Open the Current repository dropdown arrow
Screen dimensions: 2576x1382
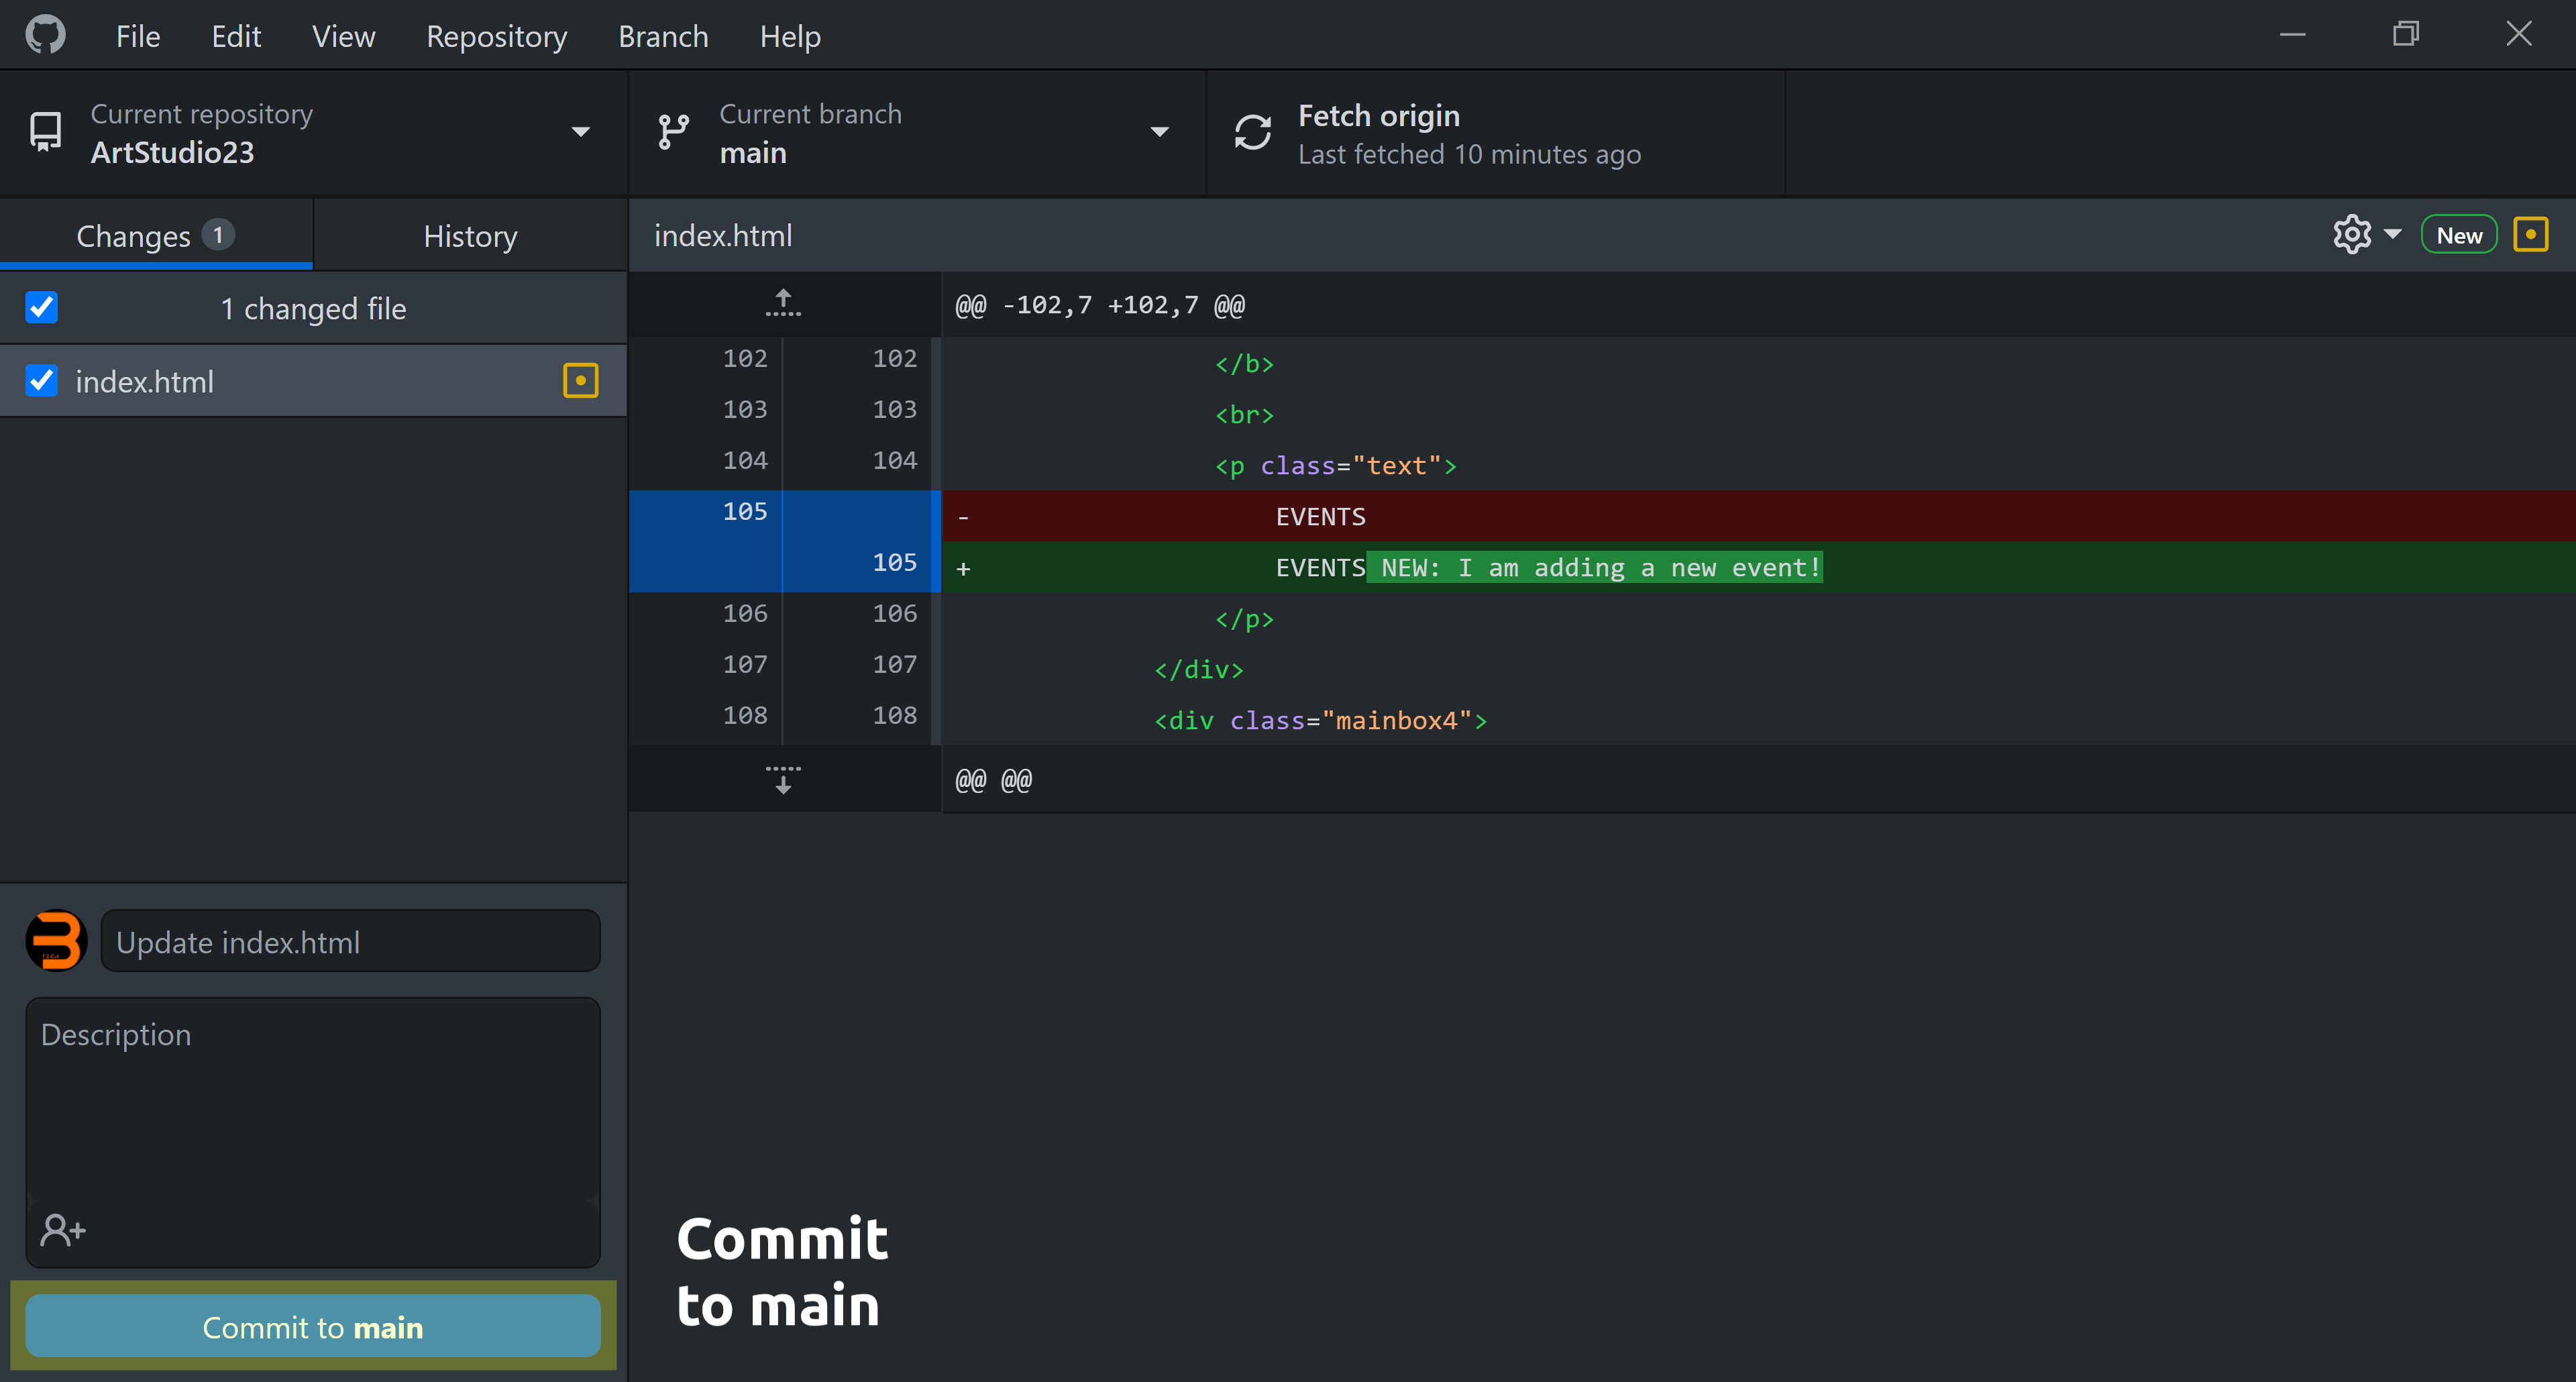pyautogui.click(x=580, y=132)
